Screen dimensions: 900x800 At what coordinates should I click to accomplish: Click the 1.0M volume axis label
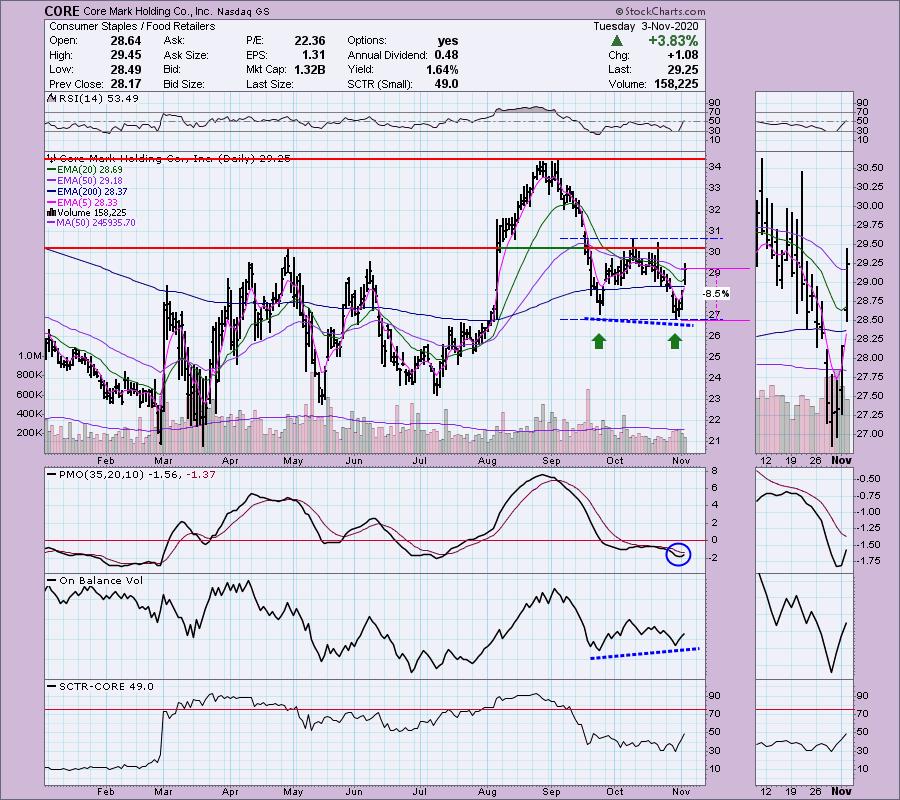click(30, 356)
